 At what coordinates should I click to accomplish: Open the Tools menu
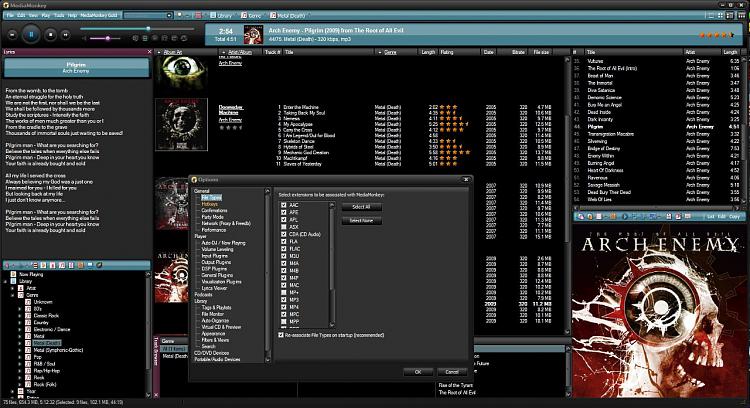pos(59,15)
